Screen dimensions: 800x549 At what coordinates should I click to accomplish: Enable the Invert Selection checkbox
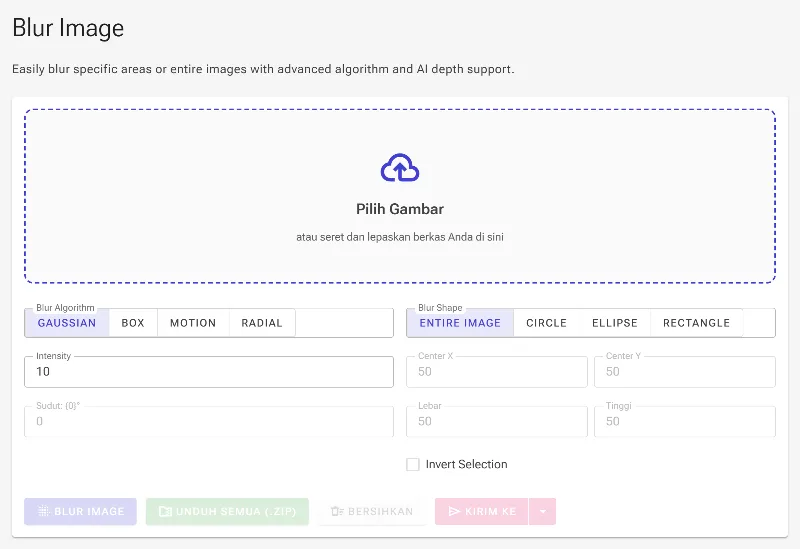pyautogui.click(x=413, y=464)
